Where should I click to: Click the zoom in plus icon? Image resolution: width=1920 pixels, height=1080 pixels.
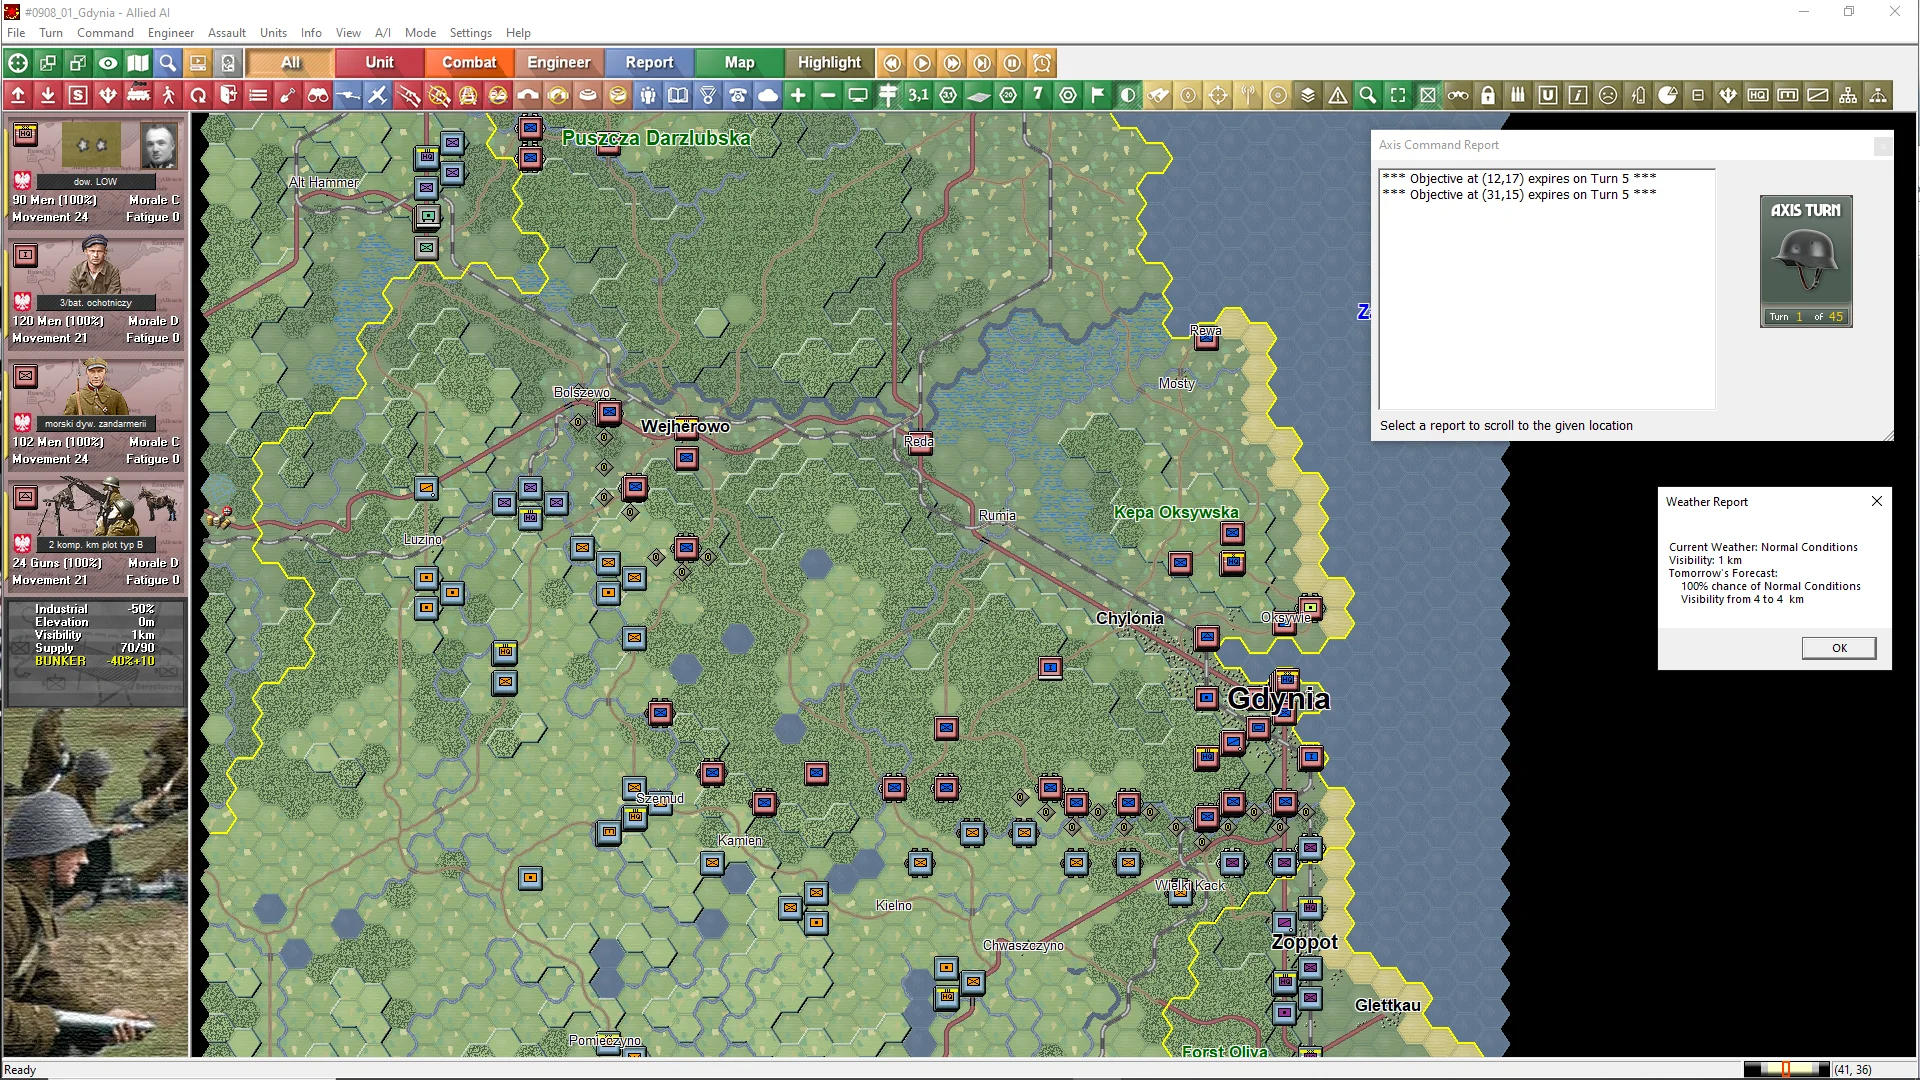[x=798, y=96]
